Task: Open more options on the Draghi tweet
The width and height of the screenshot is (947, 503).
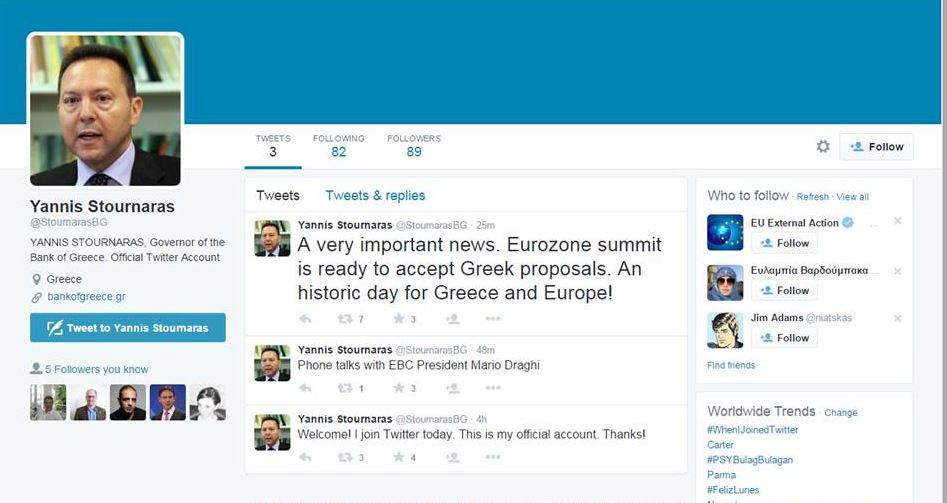Action: (x=492, y=388)
